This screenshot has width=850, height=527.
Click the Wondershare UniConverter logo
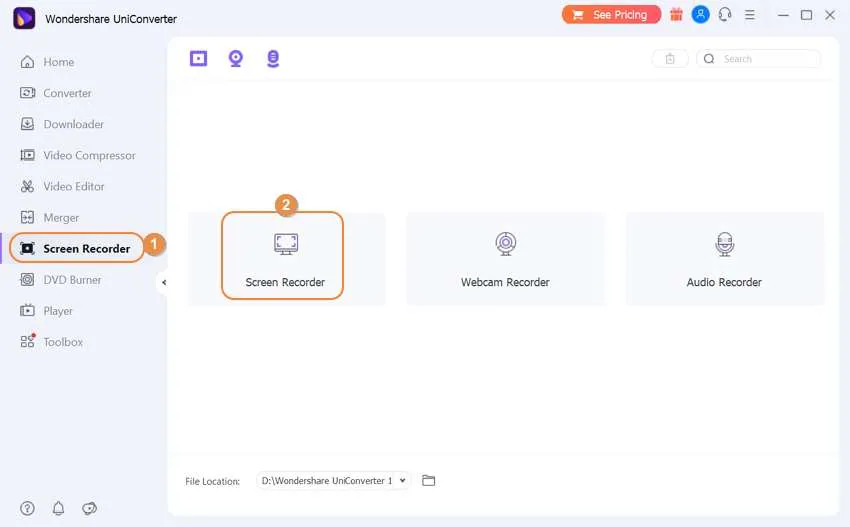pyautogui.click(x=24, y=18)
